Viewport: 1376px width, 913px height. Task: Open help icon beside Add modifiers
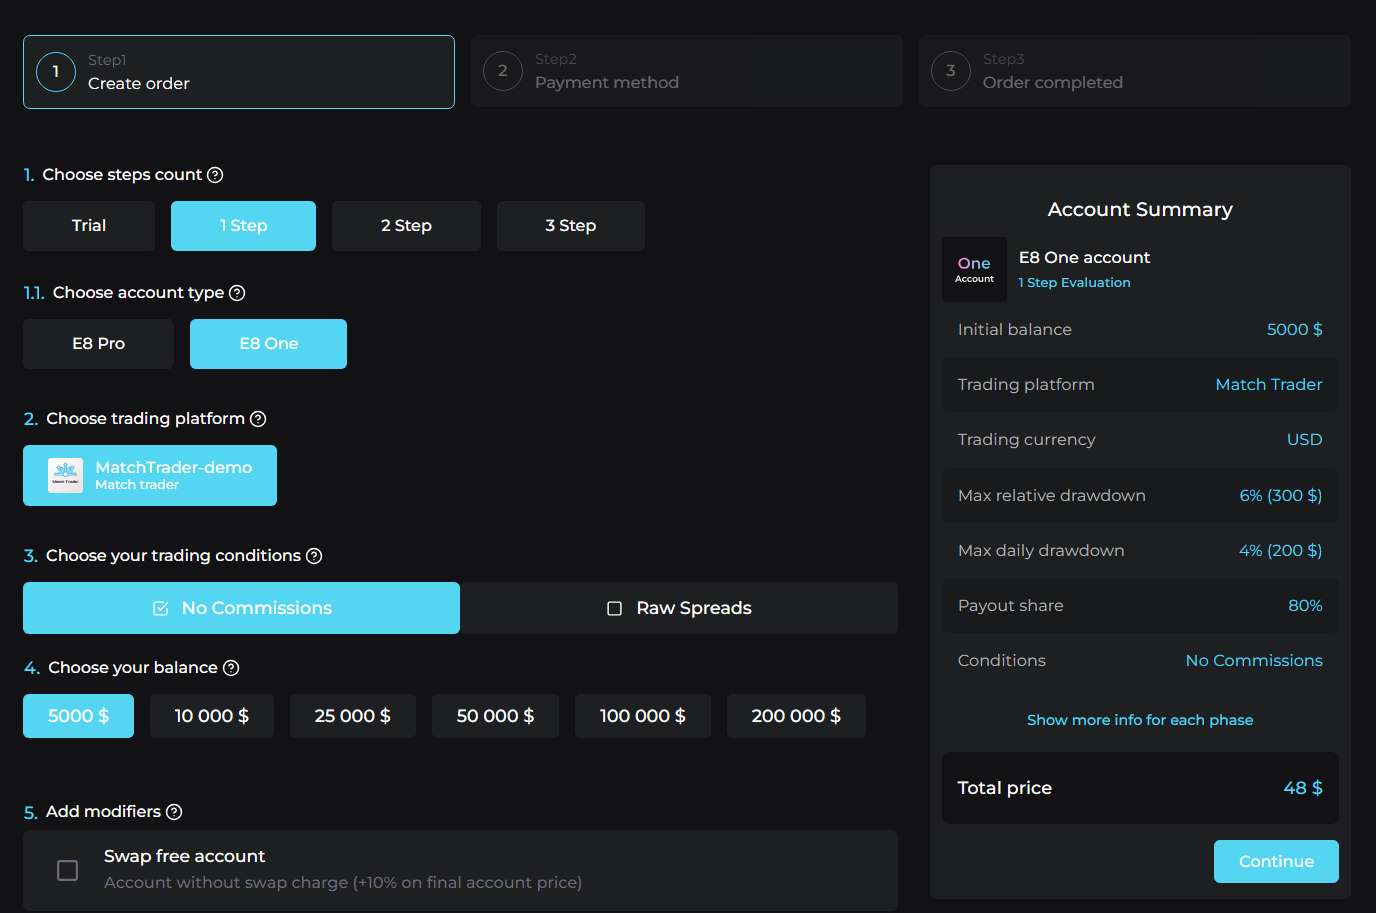coord(174,812)
